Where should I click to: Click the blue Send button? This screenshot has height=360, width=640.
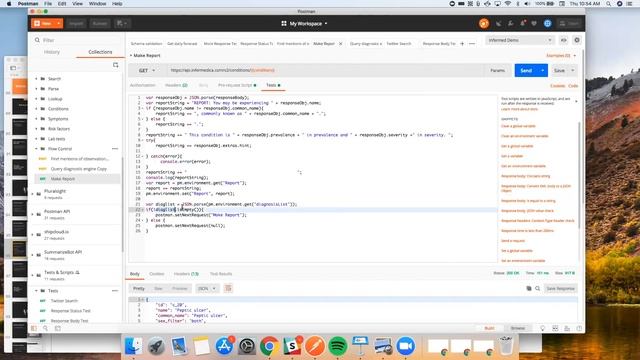526,70
